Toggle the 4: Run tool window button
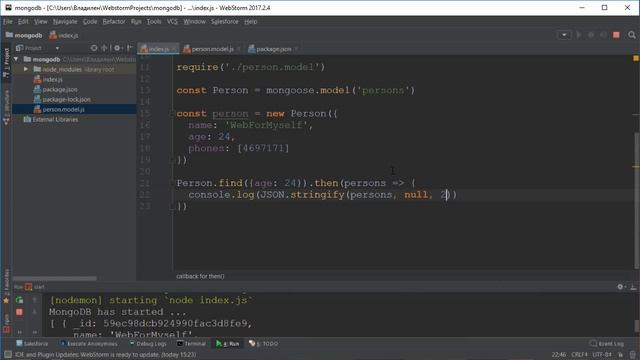 point(227,344)
